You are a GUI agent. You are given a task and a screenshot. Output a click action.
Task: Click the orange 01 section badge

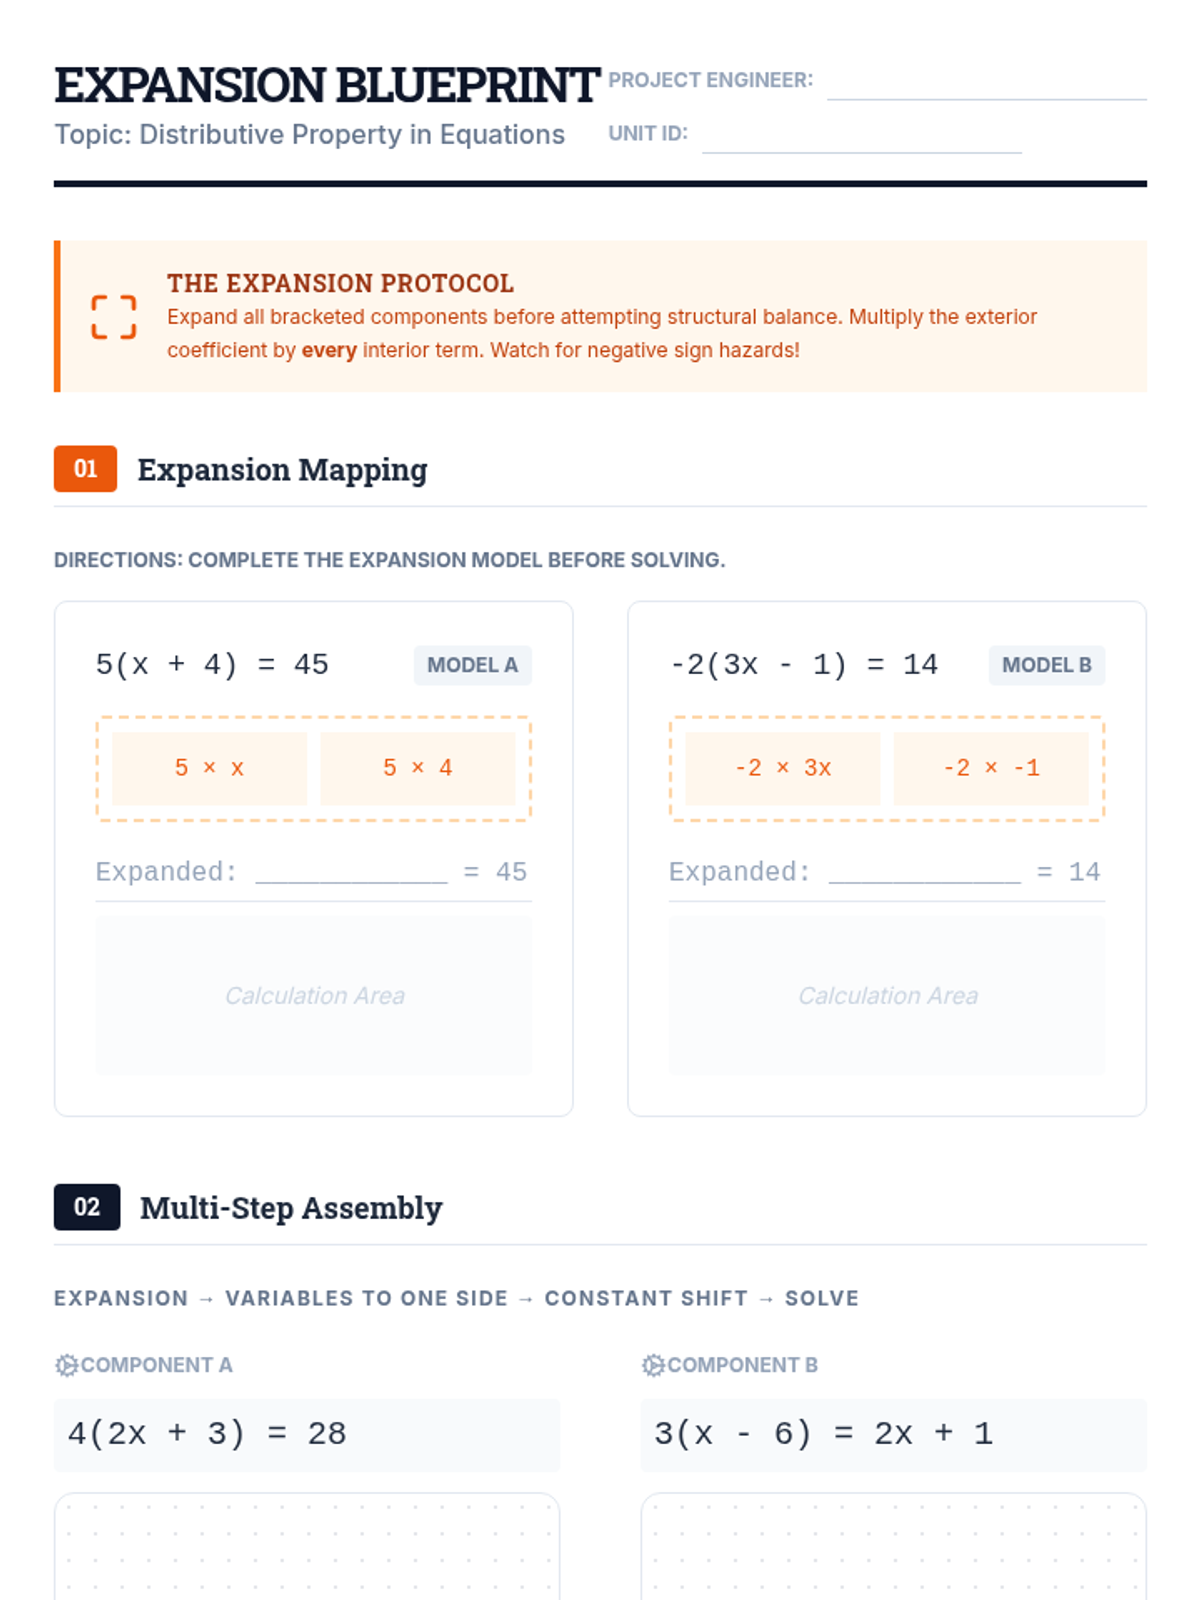coord(85,469)
